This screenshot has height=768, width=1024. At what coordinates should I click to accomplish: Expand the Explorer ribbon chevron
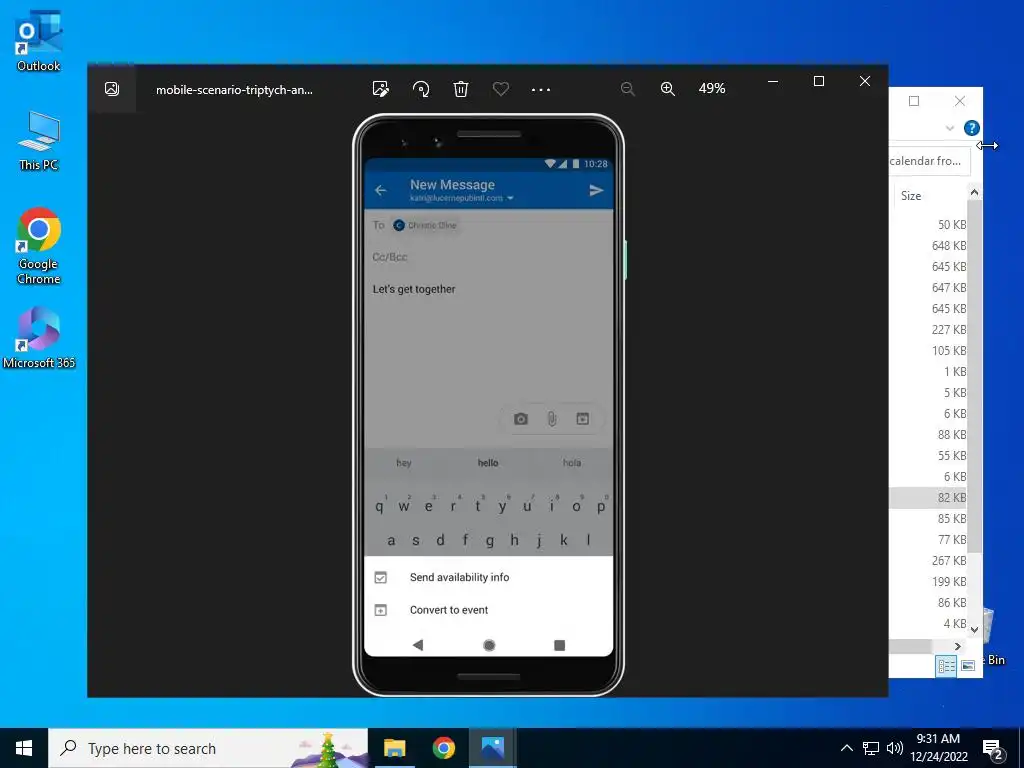(950, 128)
